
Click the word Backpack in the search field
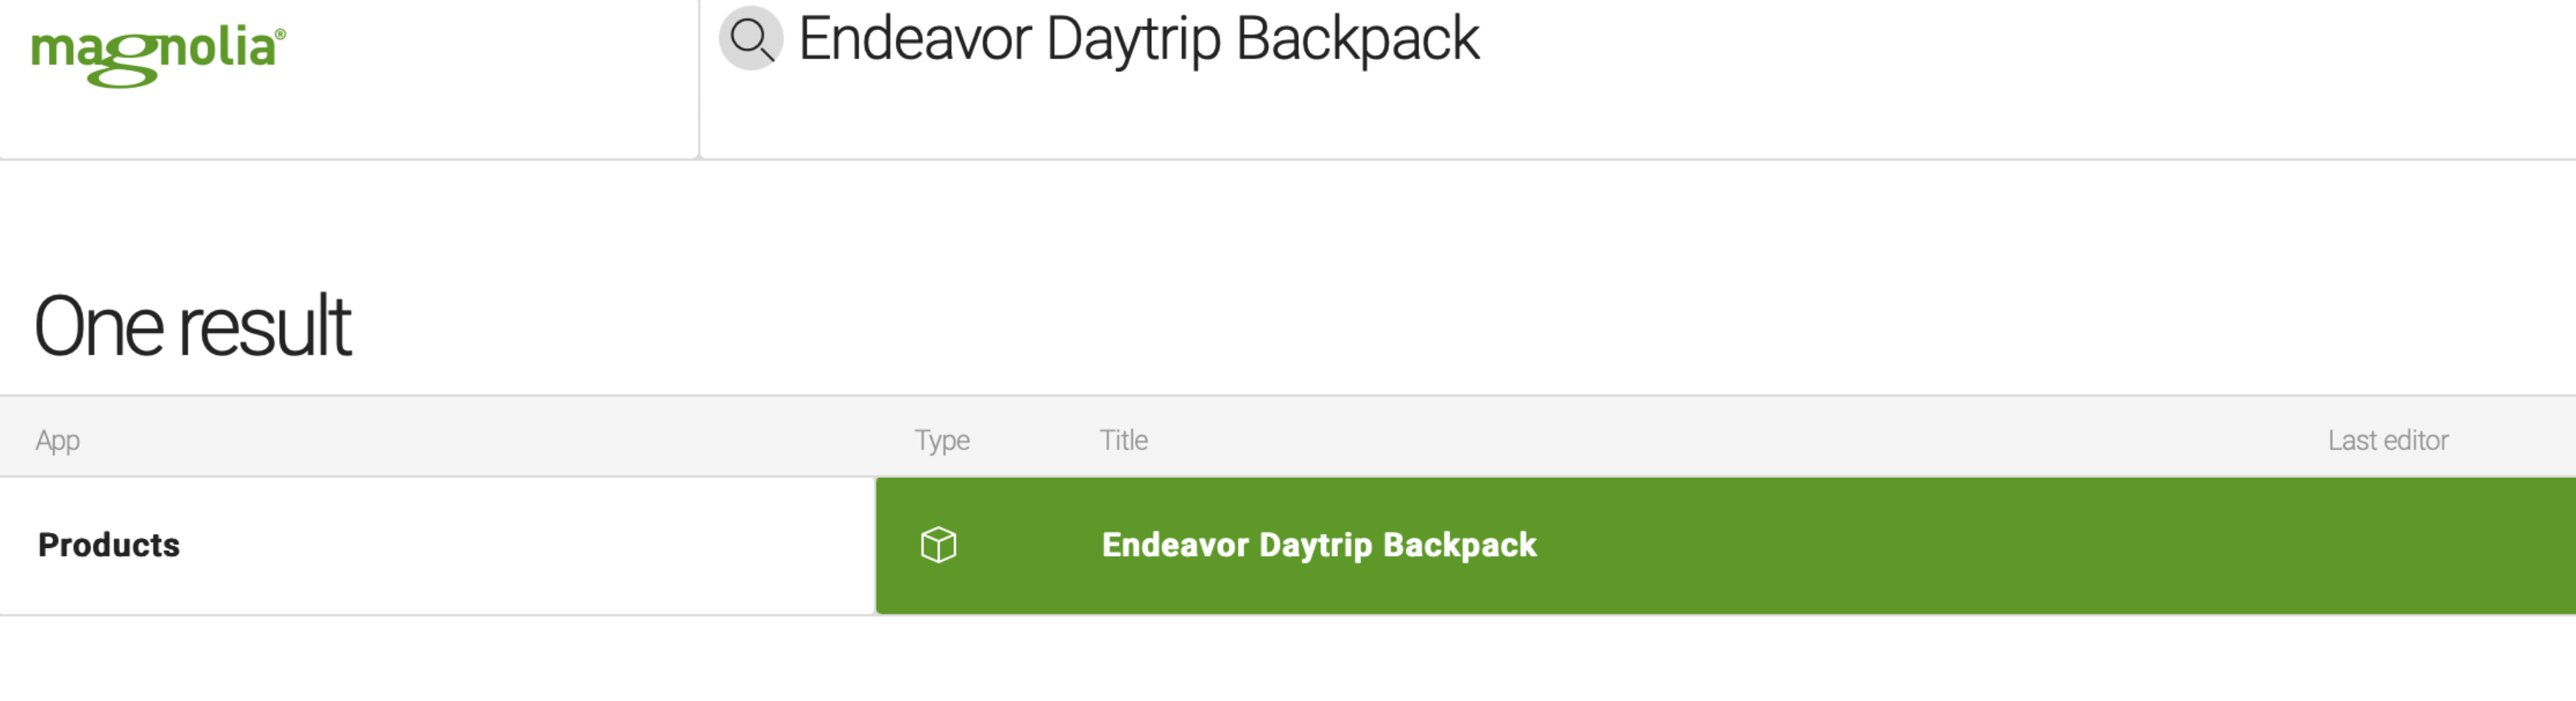pos(1357,39)
